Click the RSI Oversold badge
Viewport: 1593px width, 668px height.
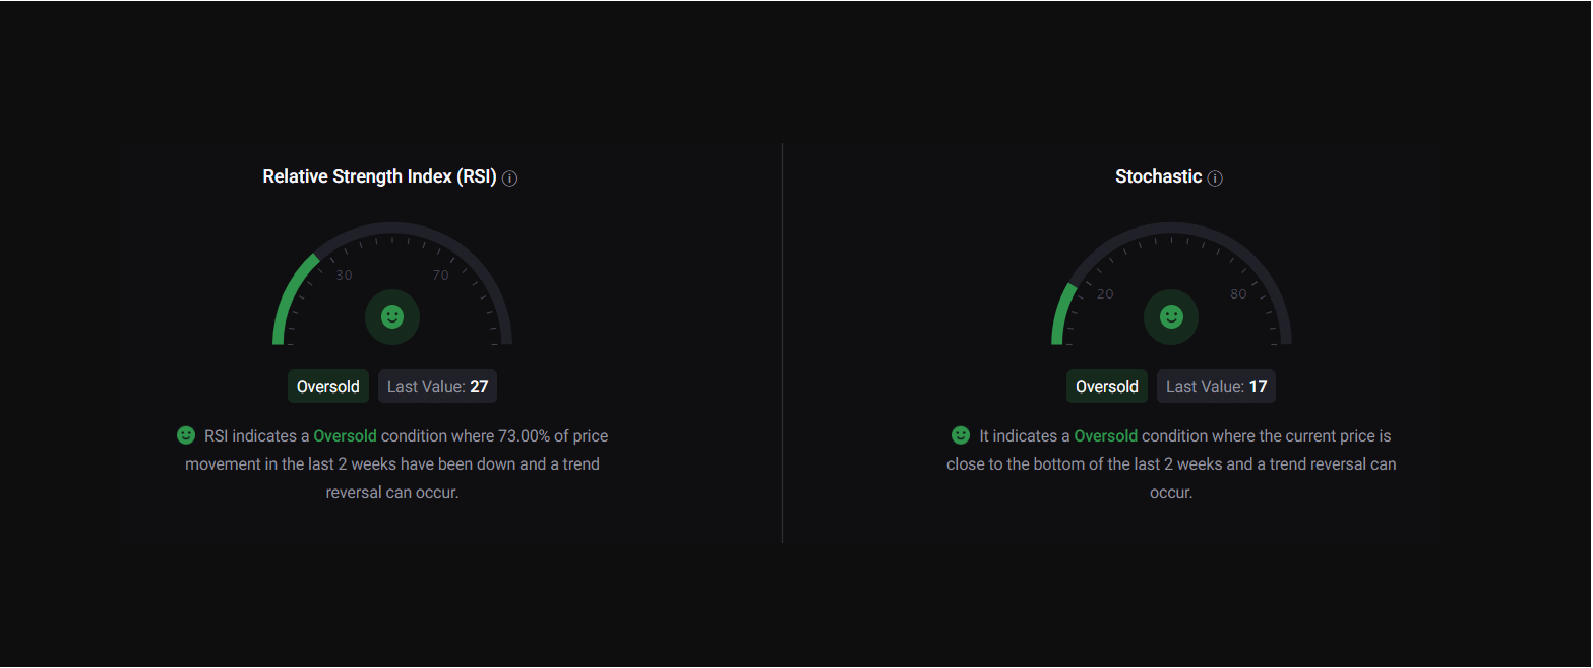[328, 386]
